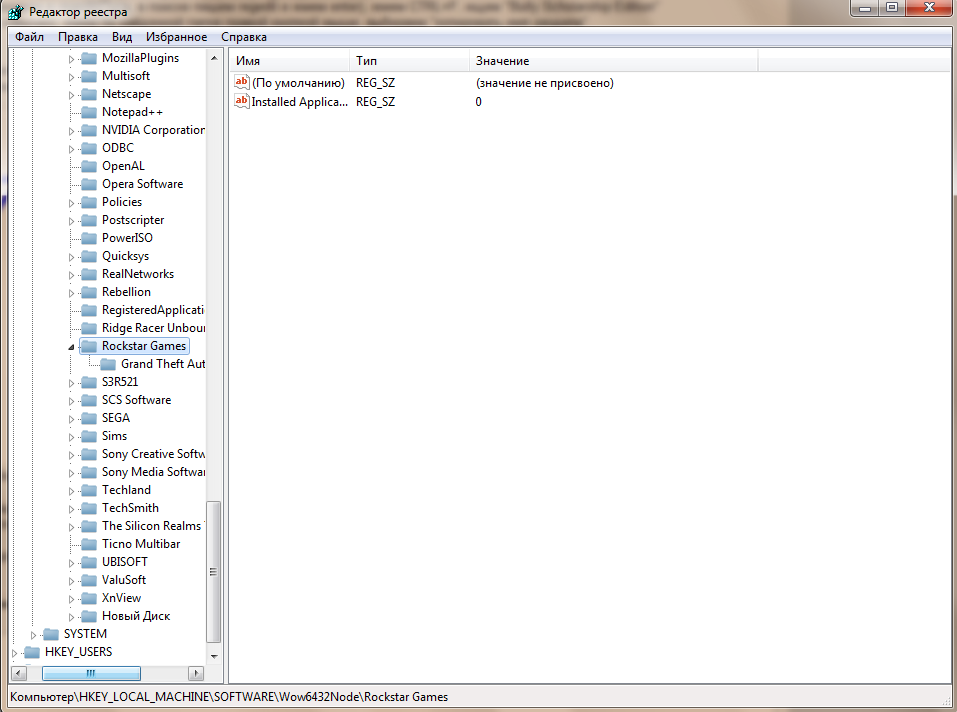
Task: Click the tree's scroll left arrow
Action: pos(19,674)
